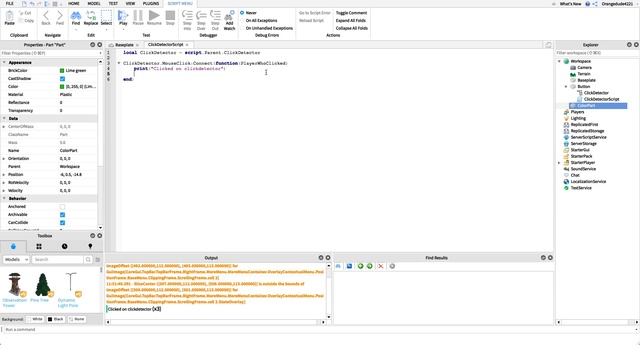Expand the StarterPlayer tree node

click(x=559, y=162)
